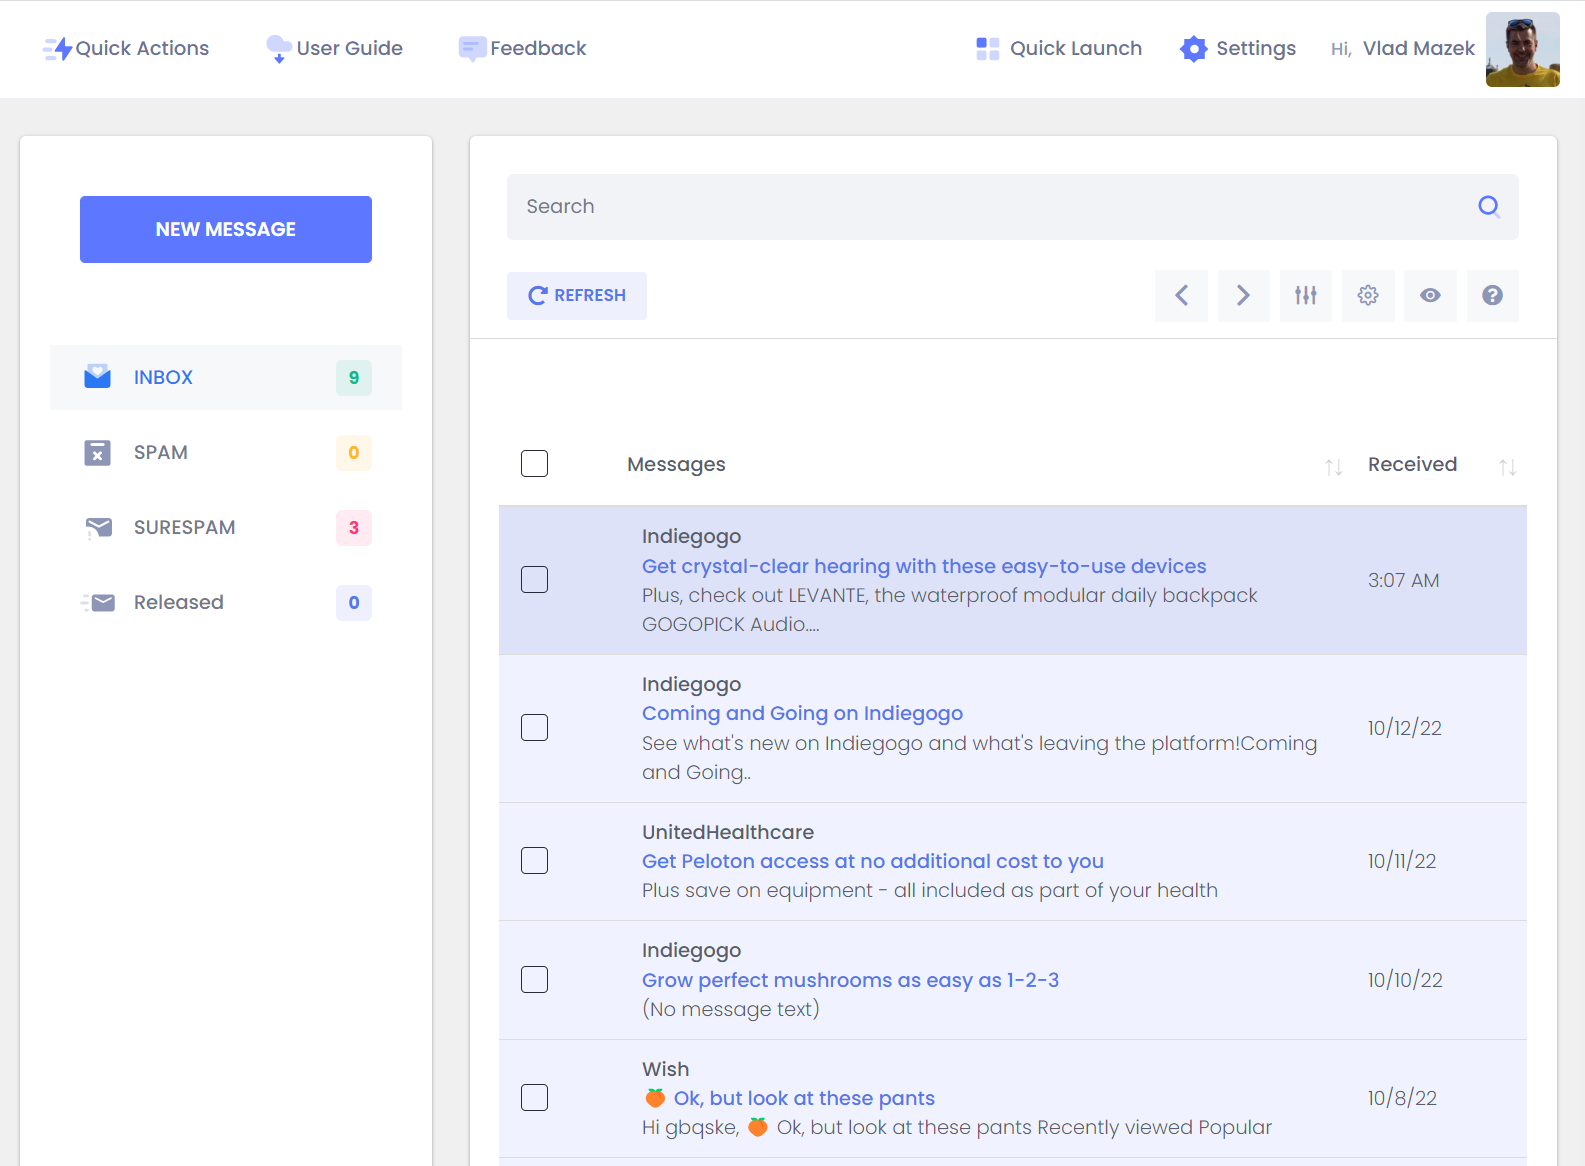Go to previous page arrow
1585x1166 pixels.
1181,295
